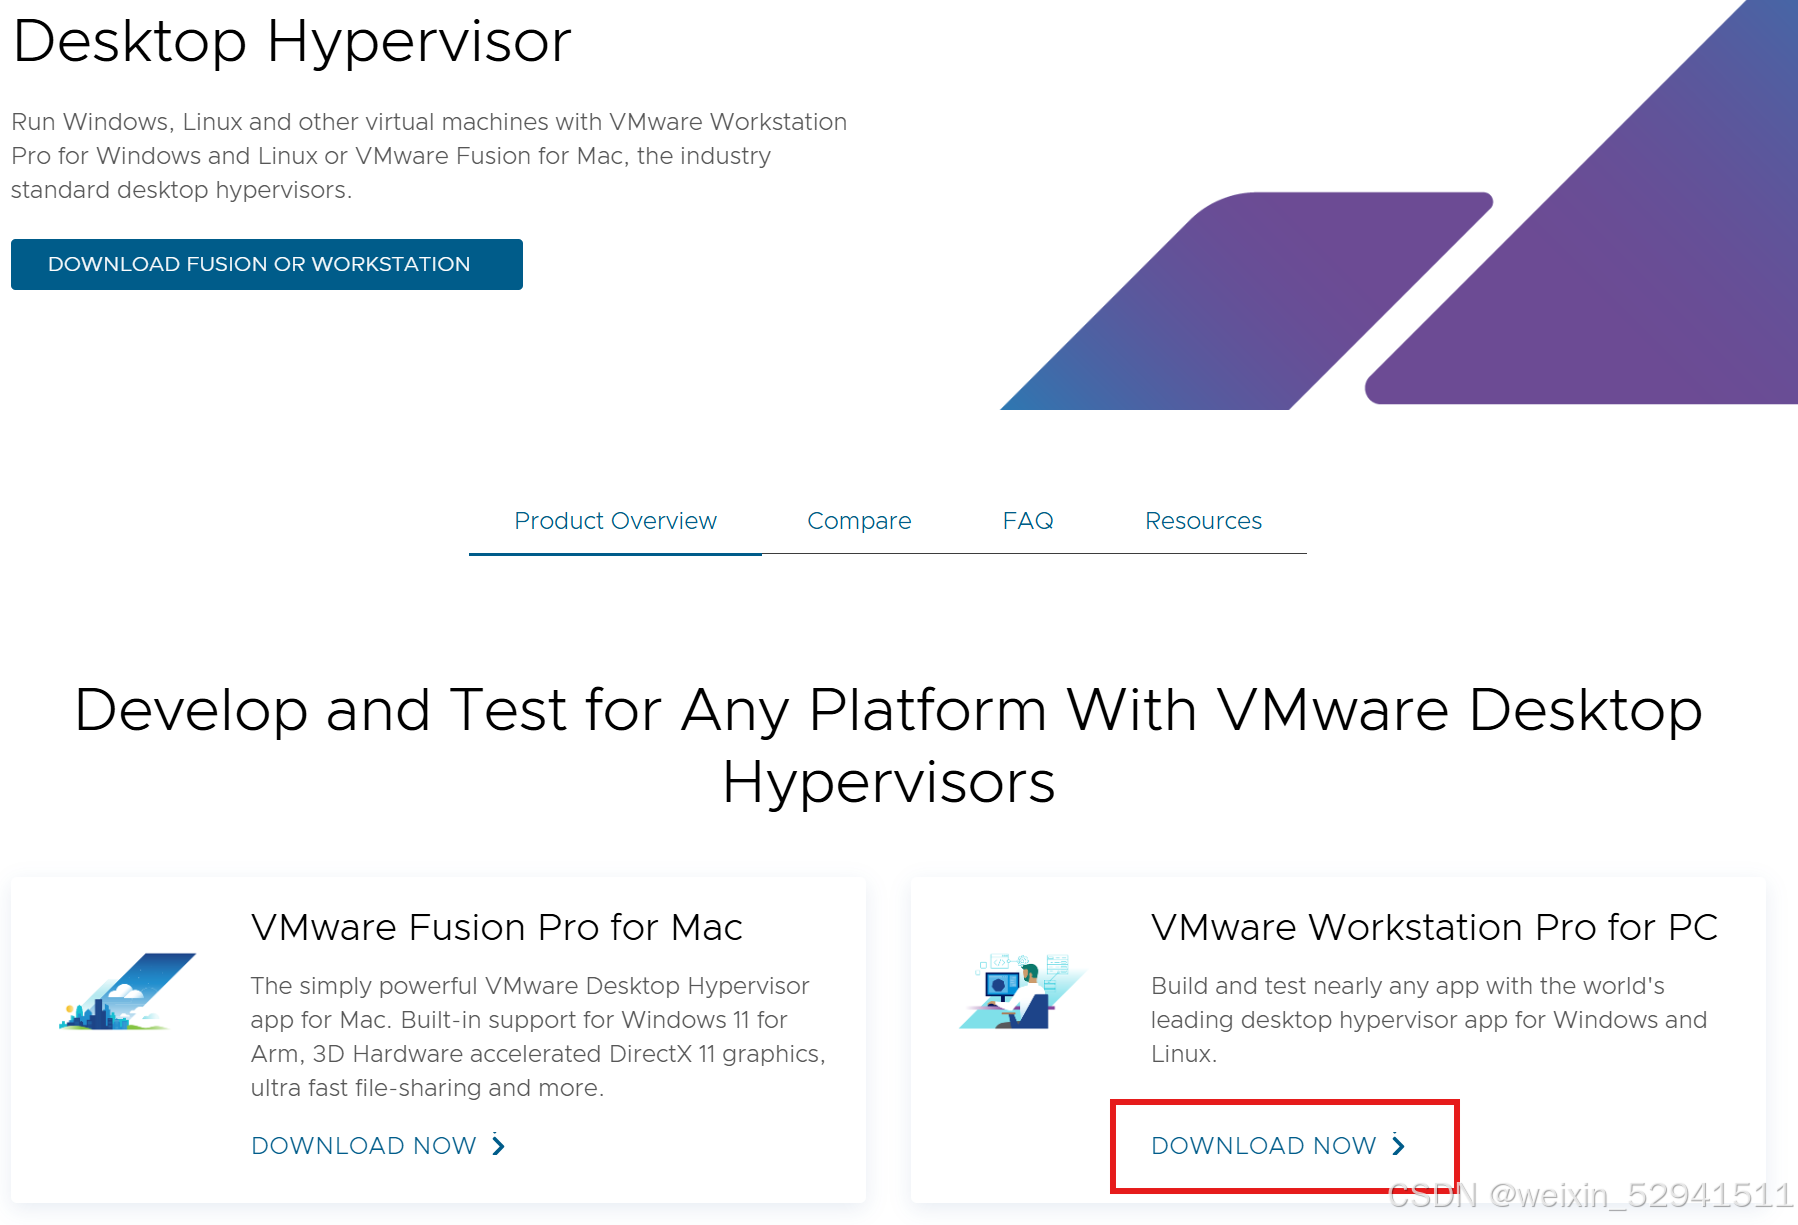
Task: Go to the Resources tab
Action: pyautogui.click(x=1203, y=521)
